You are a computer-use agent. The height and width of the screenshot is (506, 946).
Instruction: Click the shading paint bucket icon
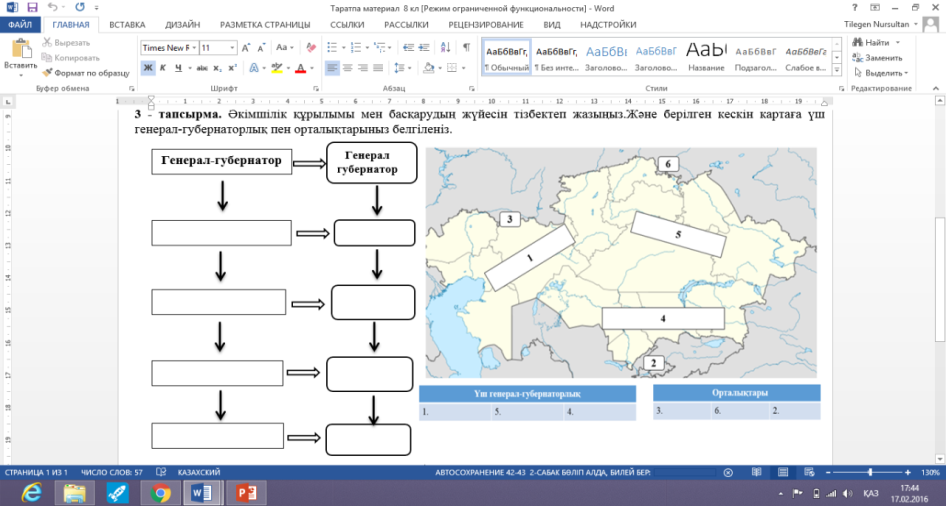click(428, 68)
